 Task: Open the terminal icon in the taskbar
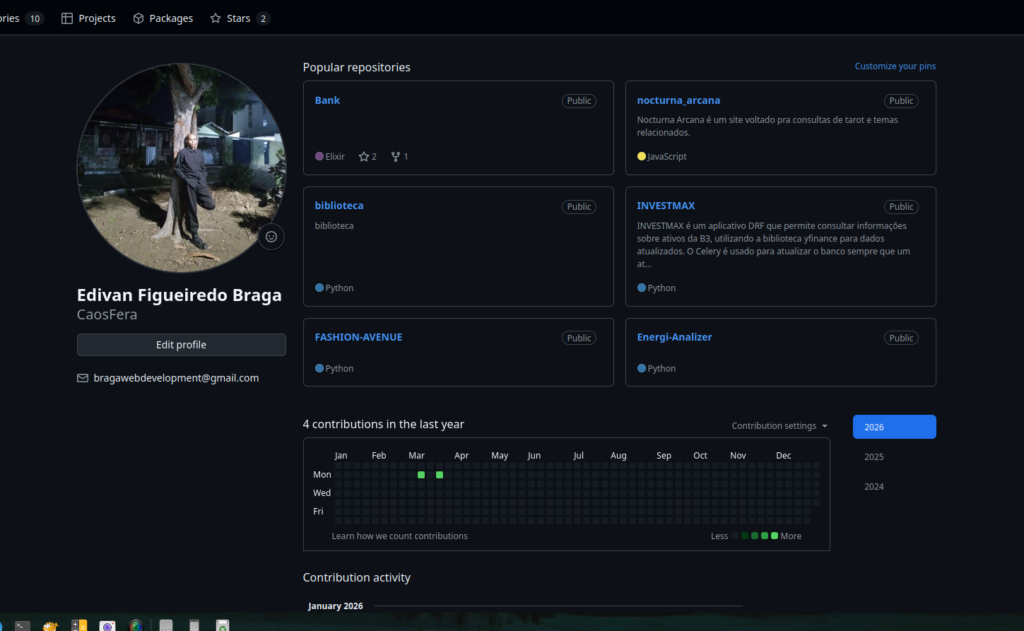[x=23, y=626]
